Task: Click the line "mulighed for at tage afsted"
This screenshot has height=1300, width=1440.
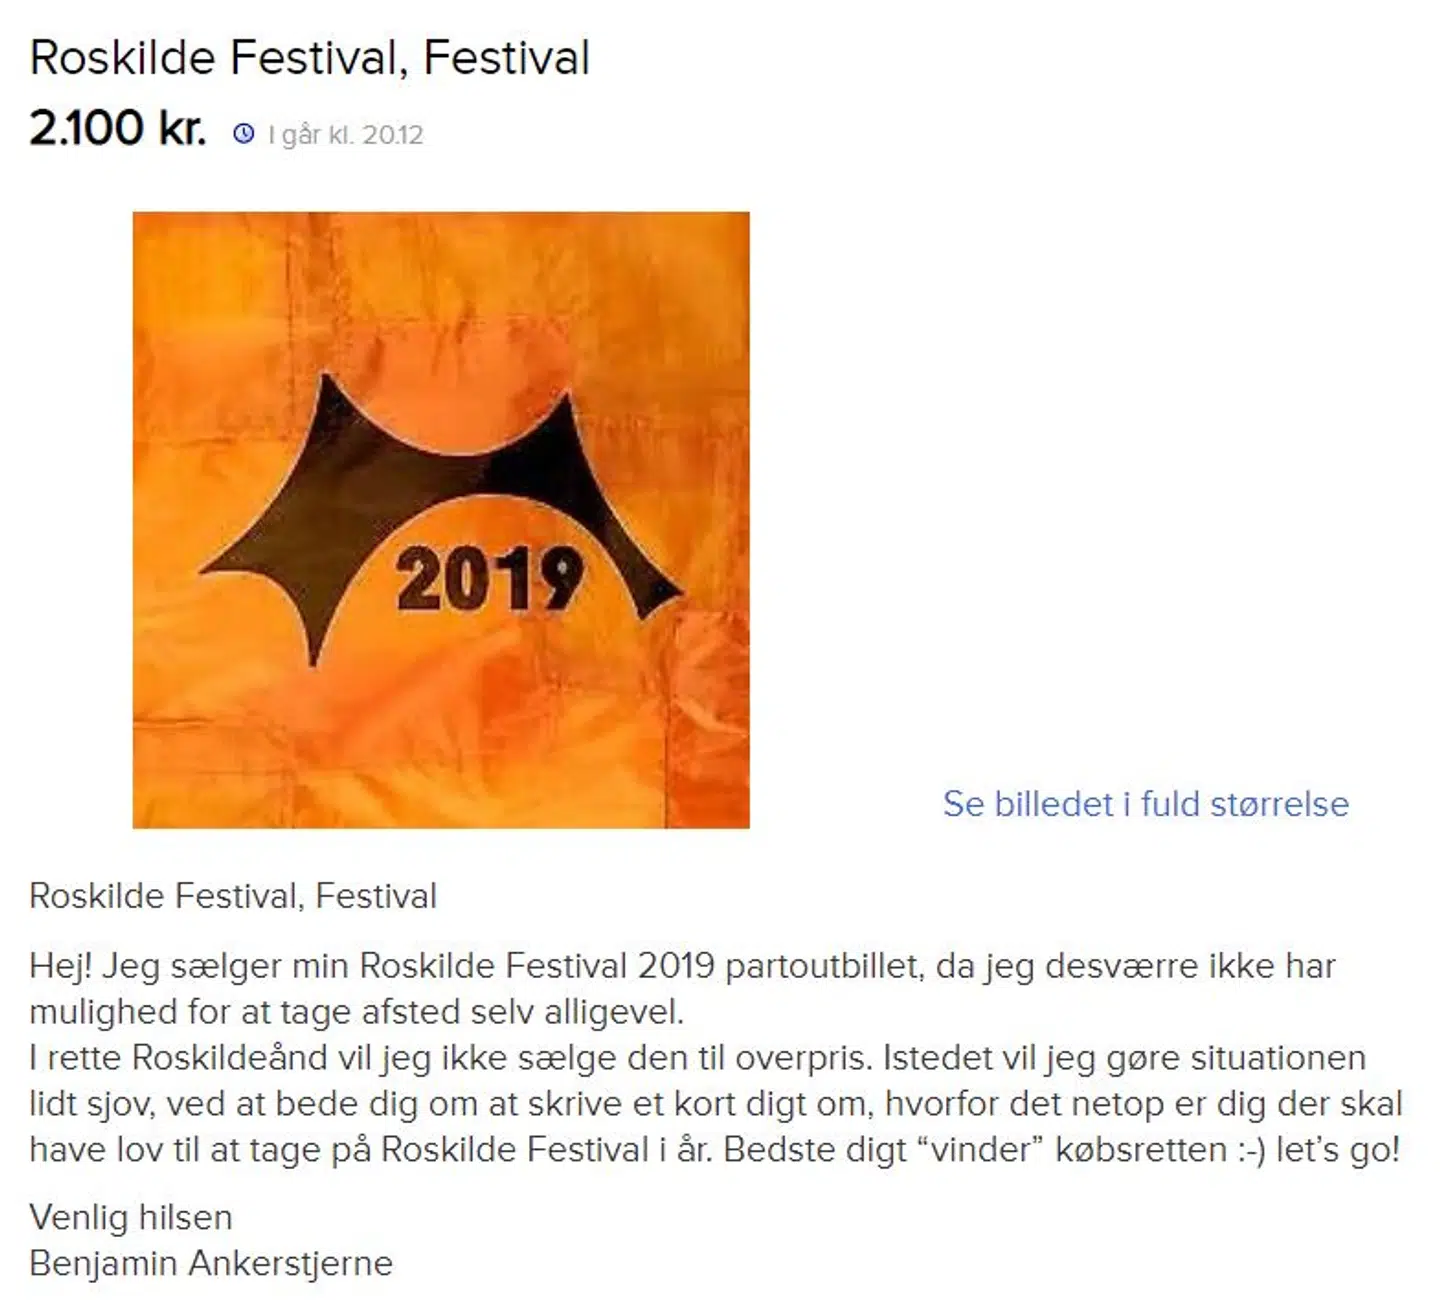Action: click(356, 1012)
